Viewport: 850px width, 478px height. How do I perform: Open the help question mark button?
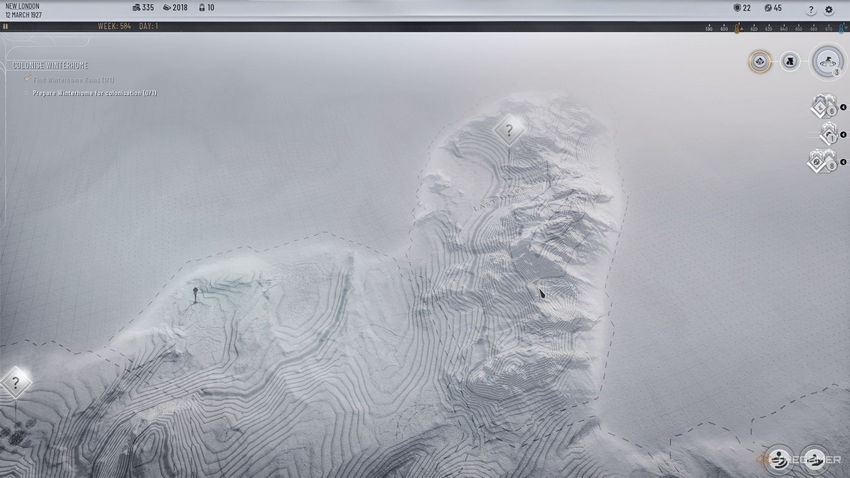811,10
